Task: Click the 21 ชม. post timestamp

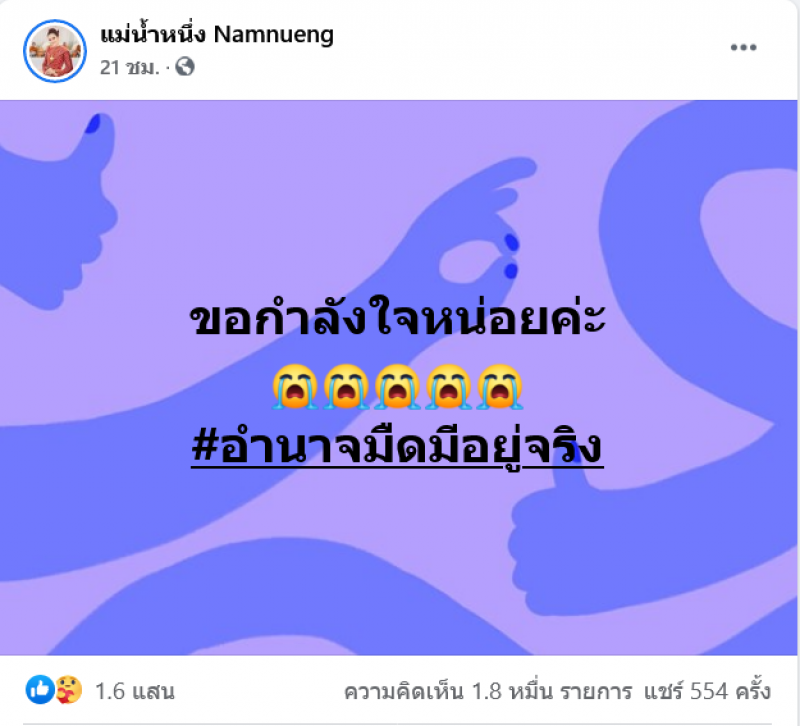Action: pos(130,67)
